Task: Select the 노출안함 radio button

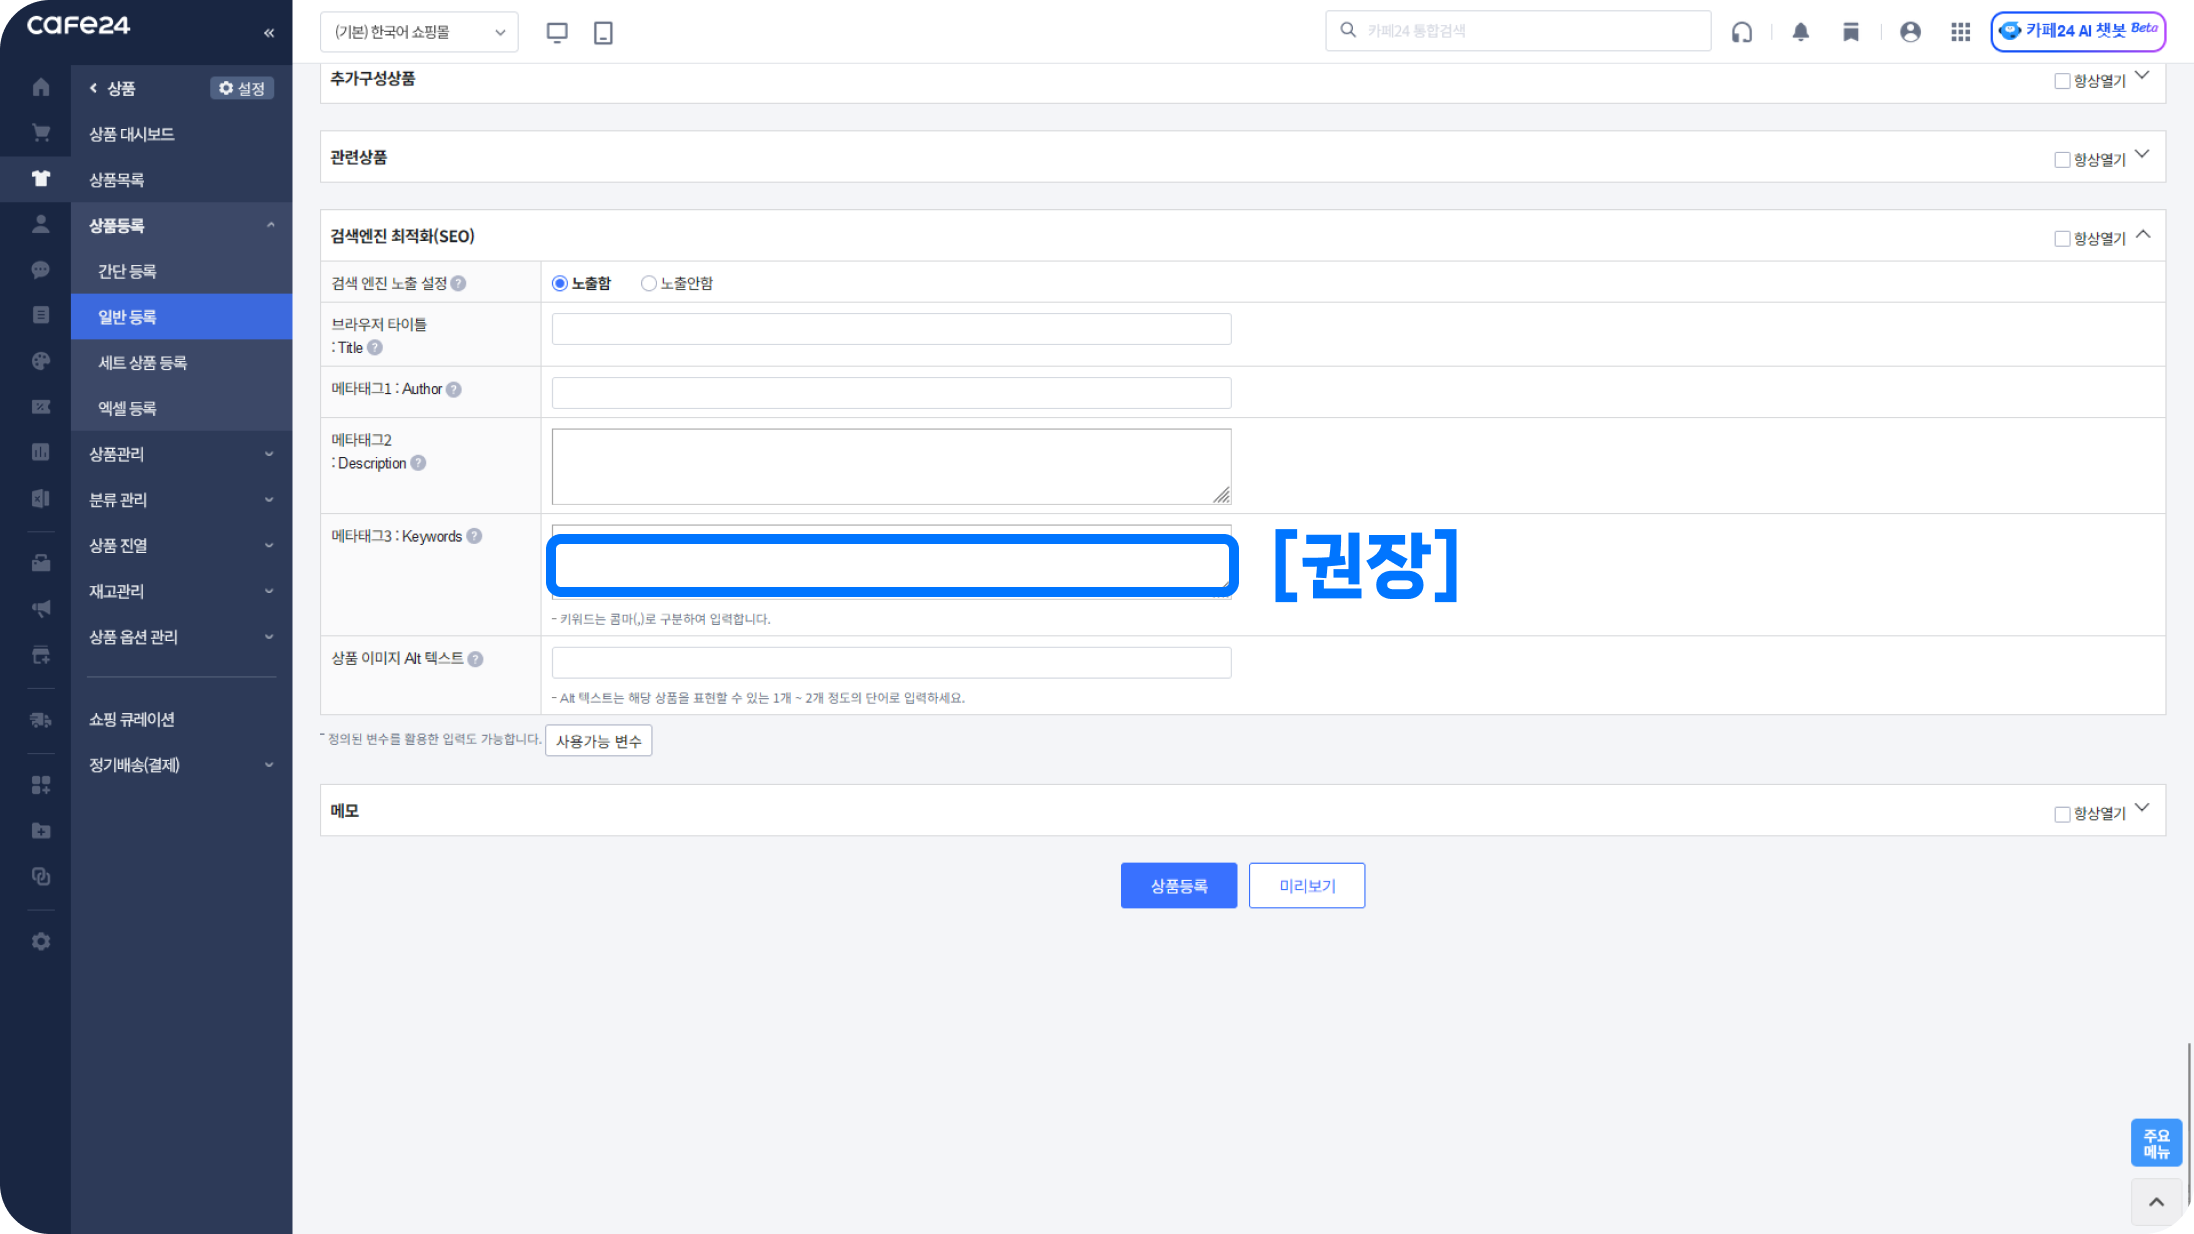Action: click(649, 283)
